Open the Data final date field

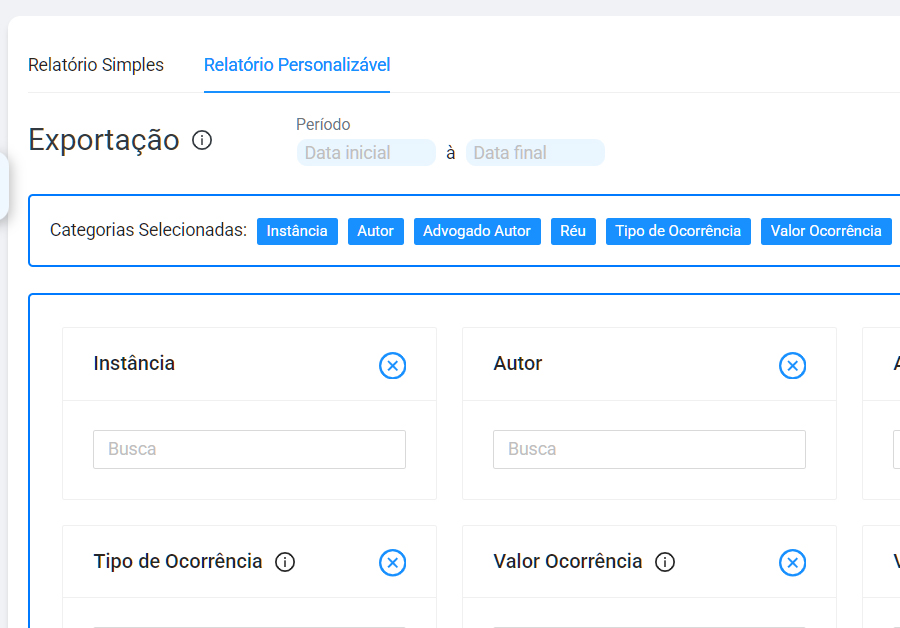tap(535, 153)
